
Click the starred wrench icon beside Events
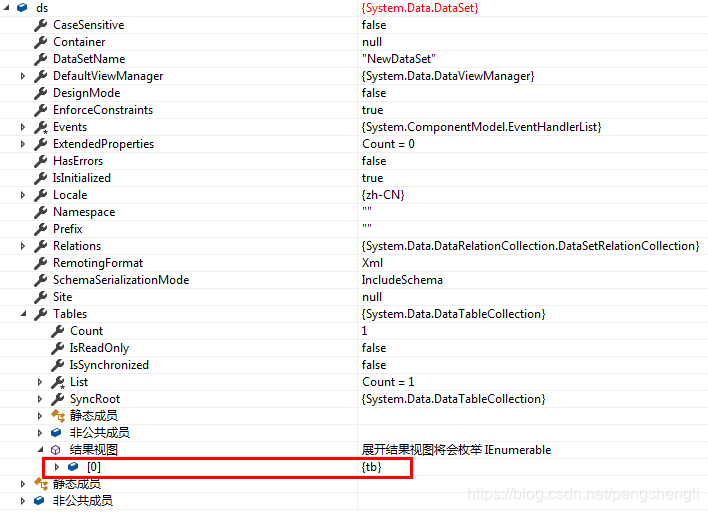point(41,127)
